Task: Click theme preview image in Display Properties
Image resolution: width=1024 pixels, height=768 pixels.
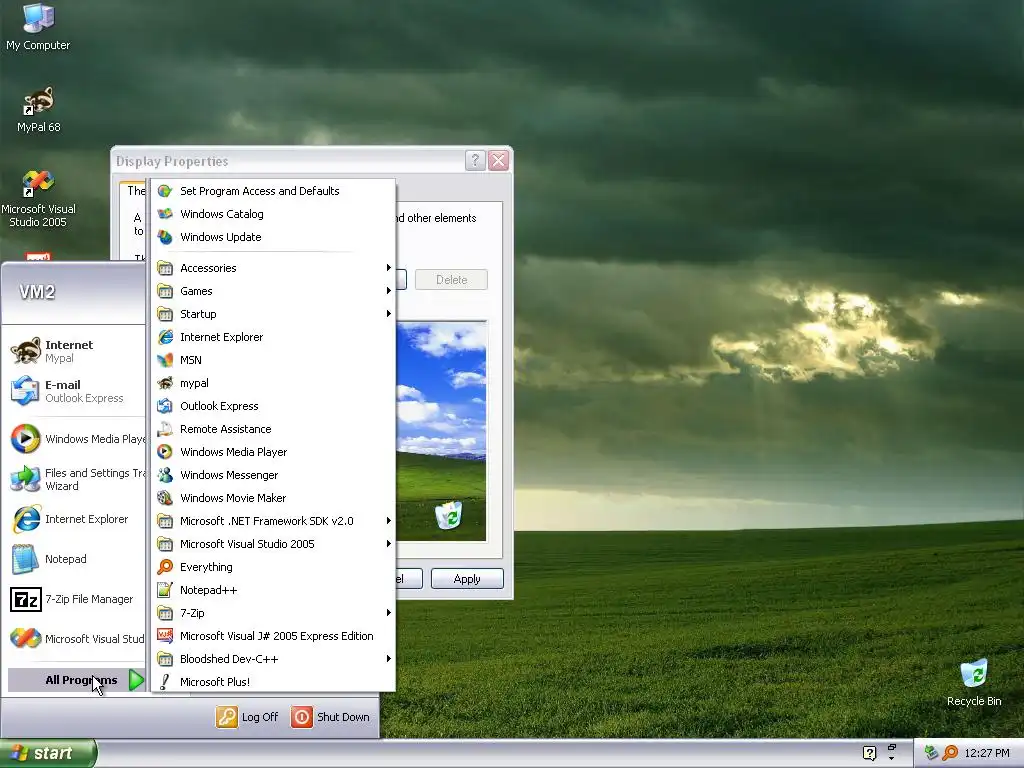Action: [441, 431]
